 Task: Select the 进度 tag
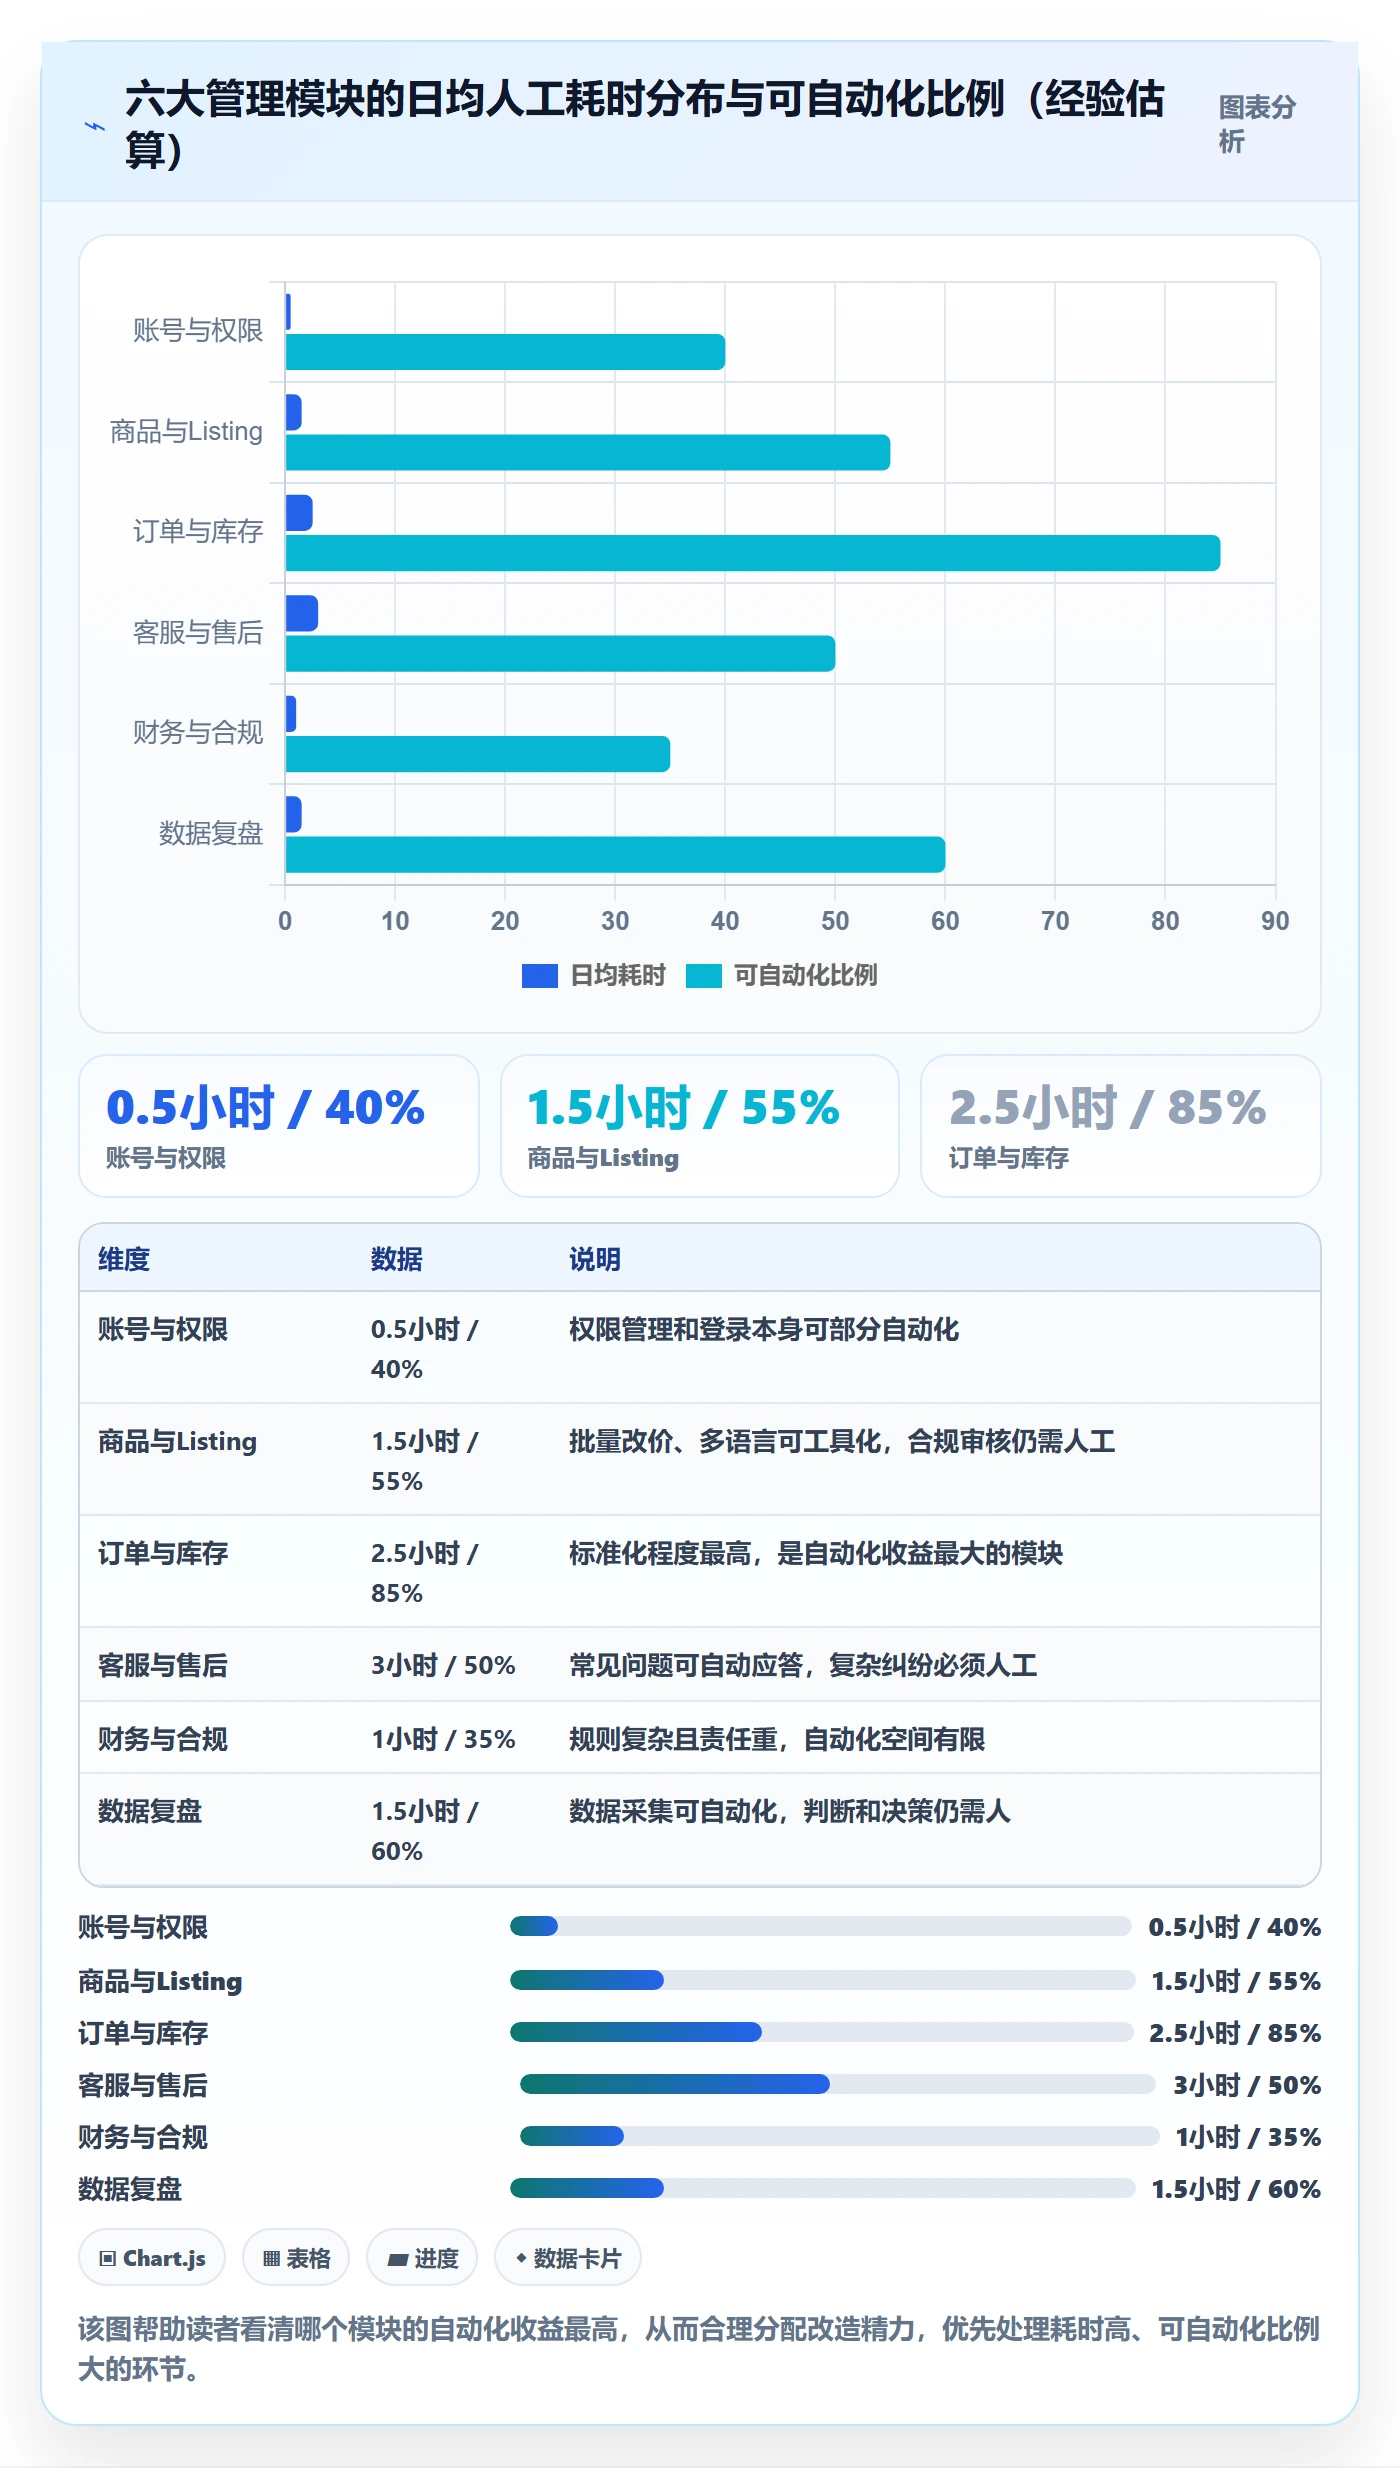(x=422, y=2258)
